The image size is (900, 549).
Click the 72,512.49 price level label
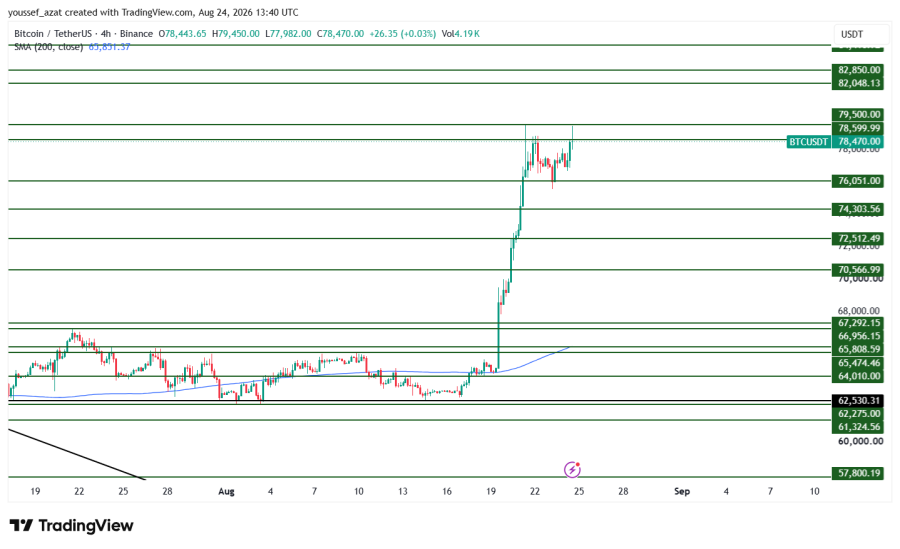pos(858,238)
